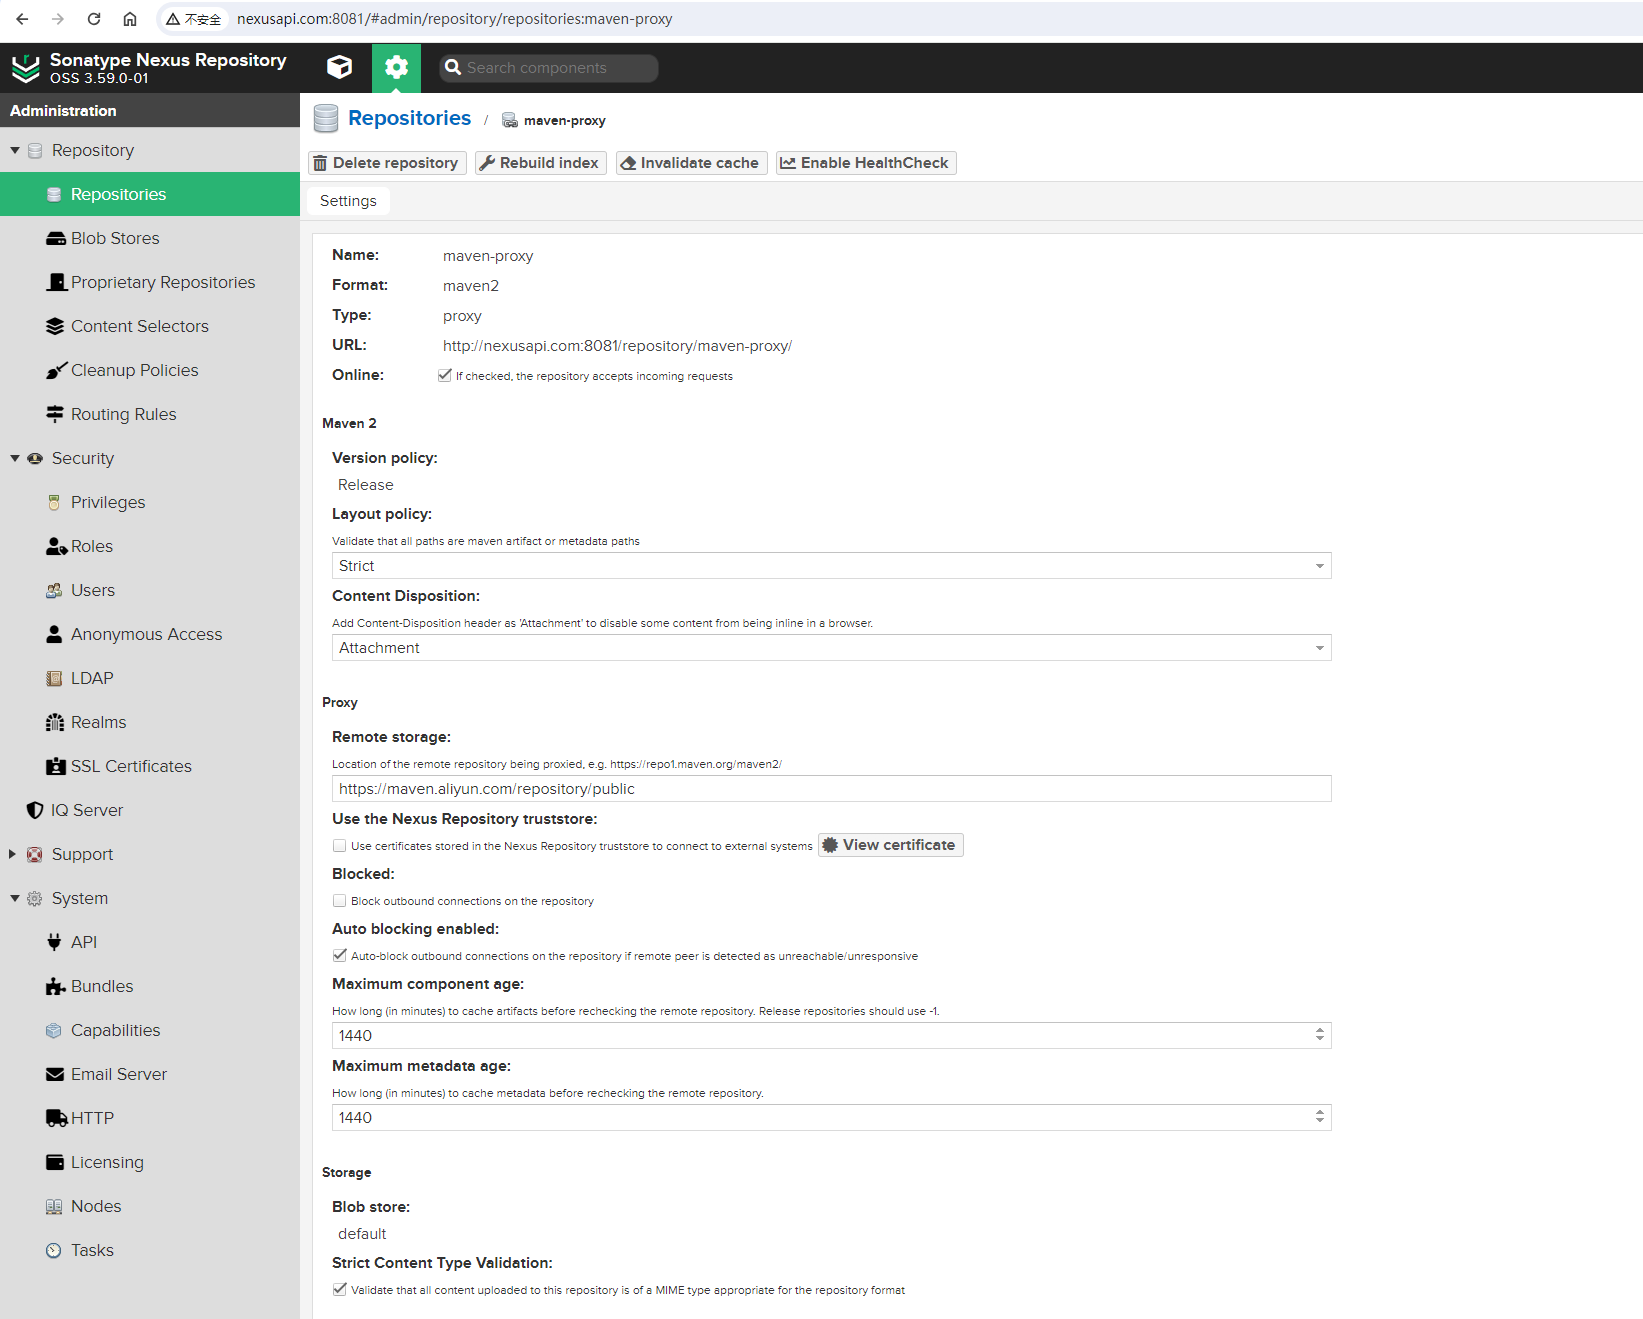Click the Blob Stores drive icon
The height and width of the screenshot is (1319, 1643).
click(55, 238)
